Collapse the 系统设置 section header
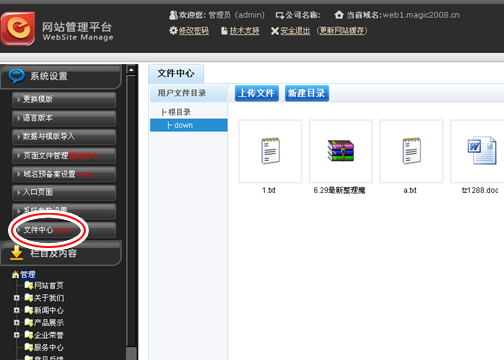504x360 pixels. [x=61, y=76]
